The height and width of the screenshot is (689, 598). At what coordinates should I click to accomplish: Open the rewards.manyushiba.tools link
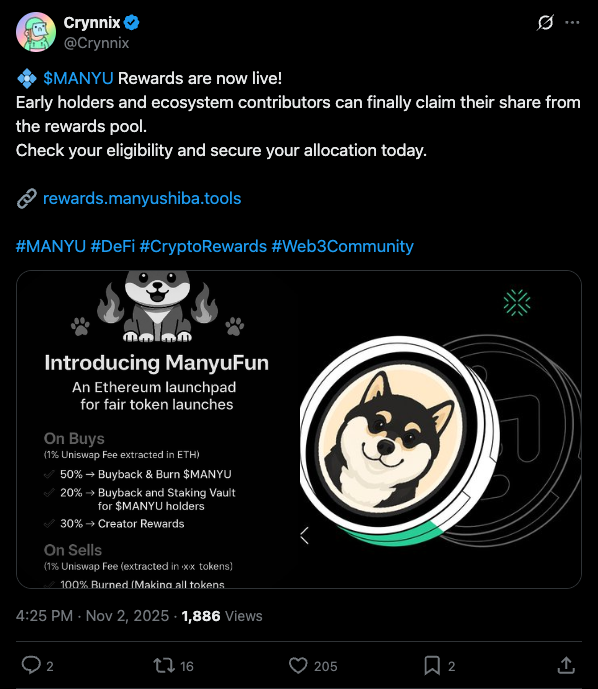(142, 198)
